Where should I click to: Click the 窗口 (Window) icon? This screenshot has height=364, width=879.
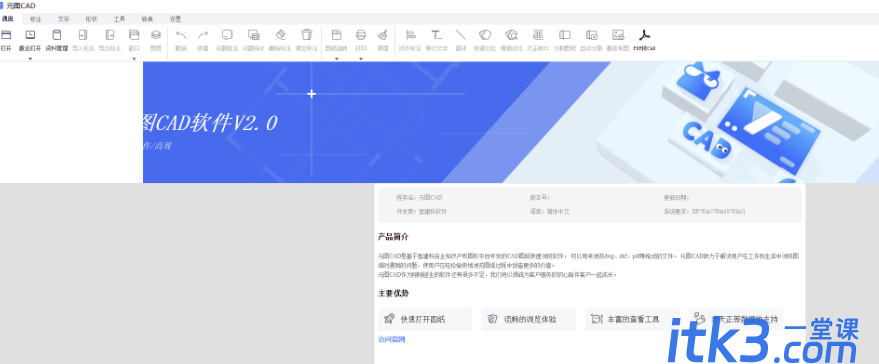[x=134, y=35]
